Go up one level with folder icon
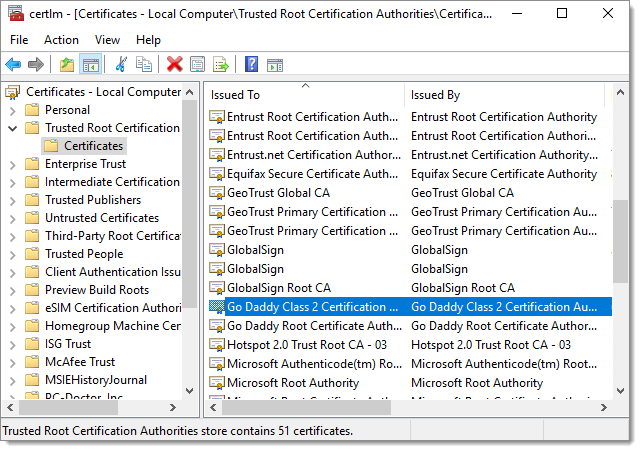Viewport: 640px width, 451px height. (x=67, y=64)
